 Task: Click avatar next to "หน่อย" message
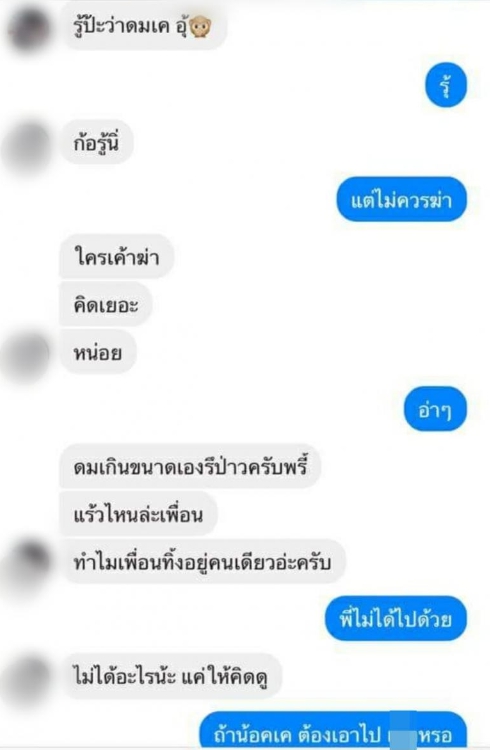coord(28,356)
